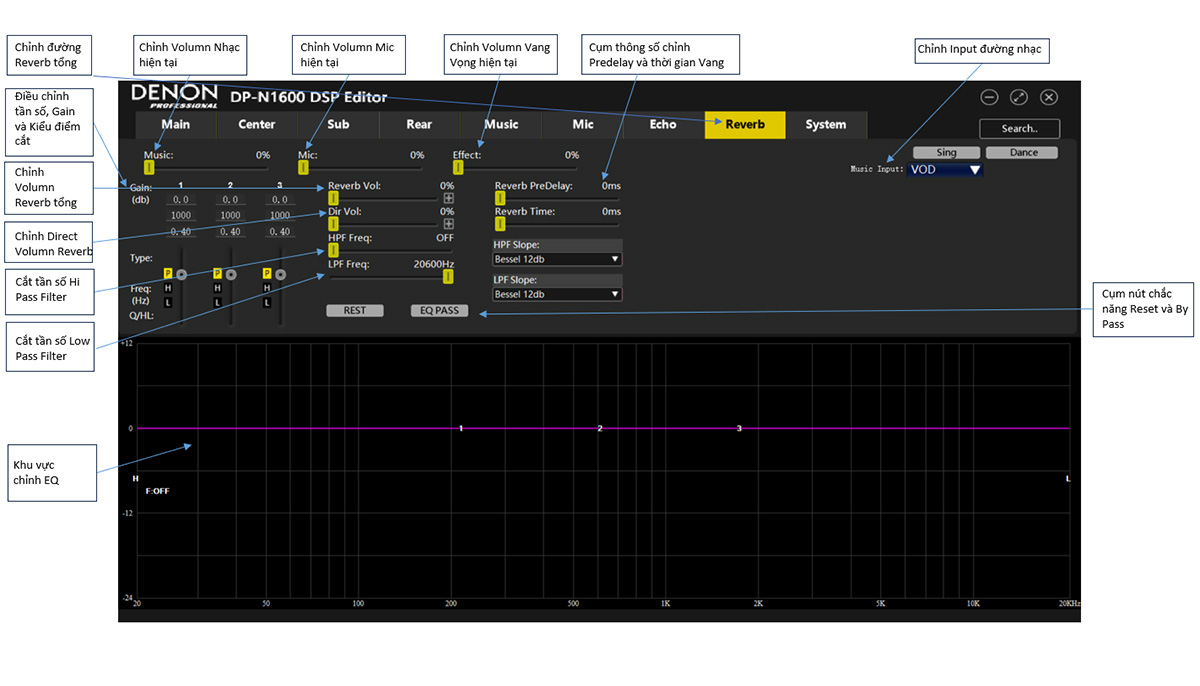Viewport: 1200px width, 686px height.
Task: Open the Sub tab
Action: click(x=338, y=125)
